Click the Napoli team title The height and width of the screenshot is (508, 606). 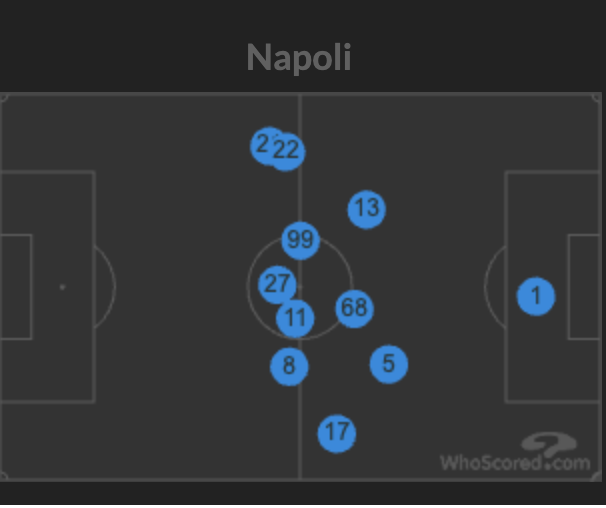pos(299,57)
